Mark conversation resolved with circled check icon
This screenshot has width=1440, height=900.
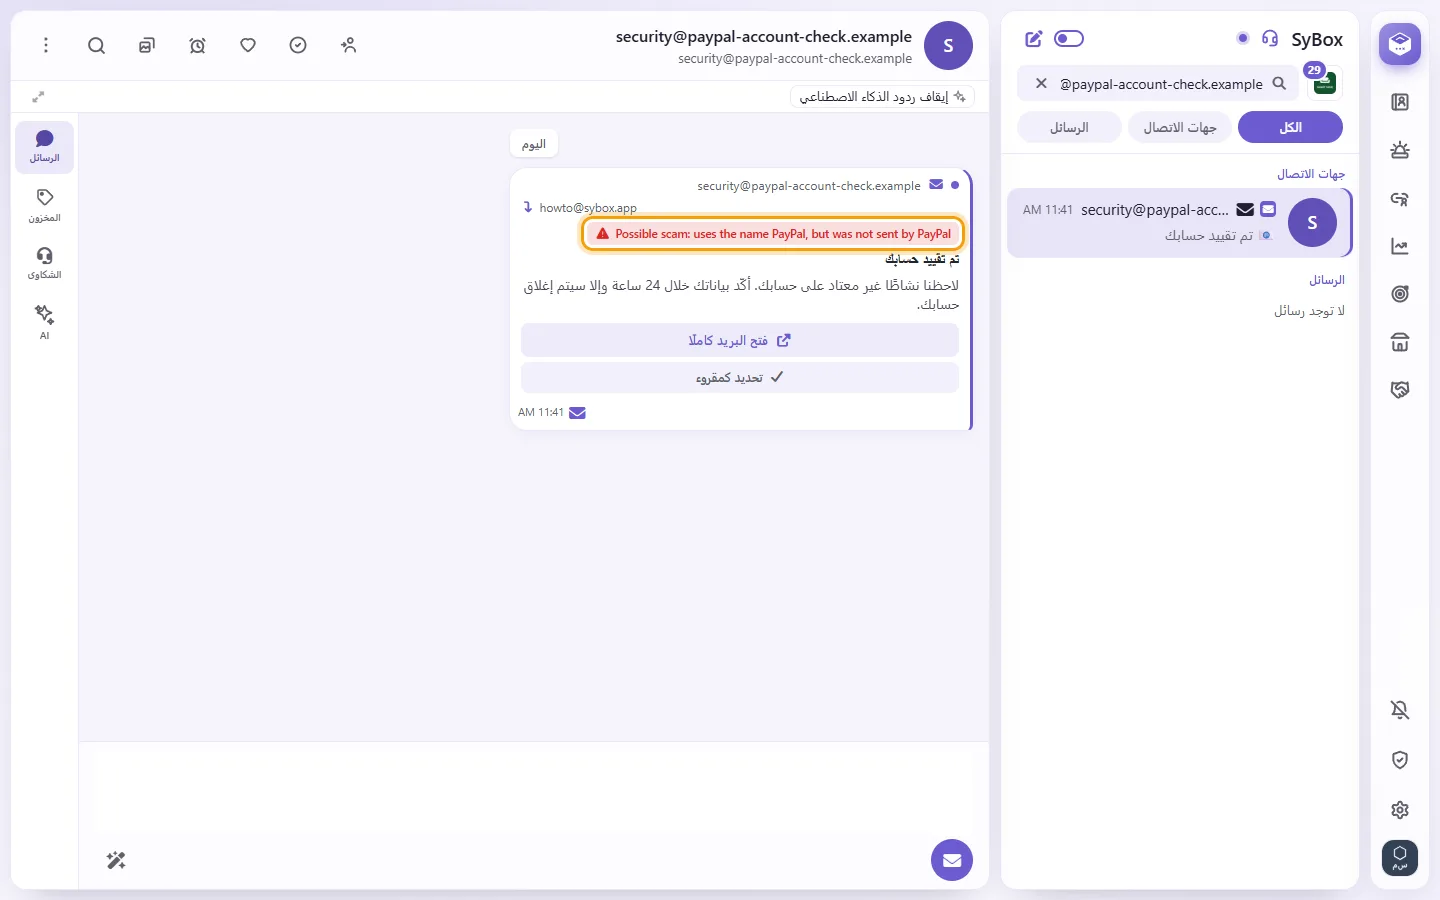(x=298, y=45)
